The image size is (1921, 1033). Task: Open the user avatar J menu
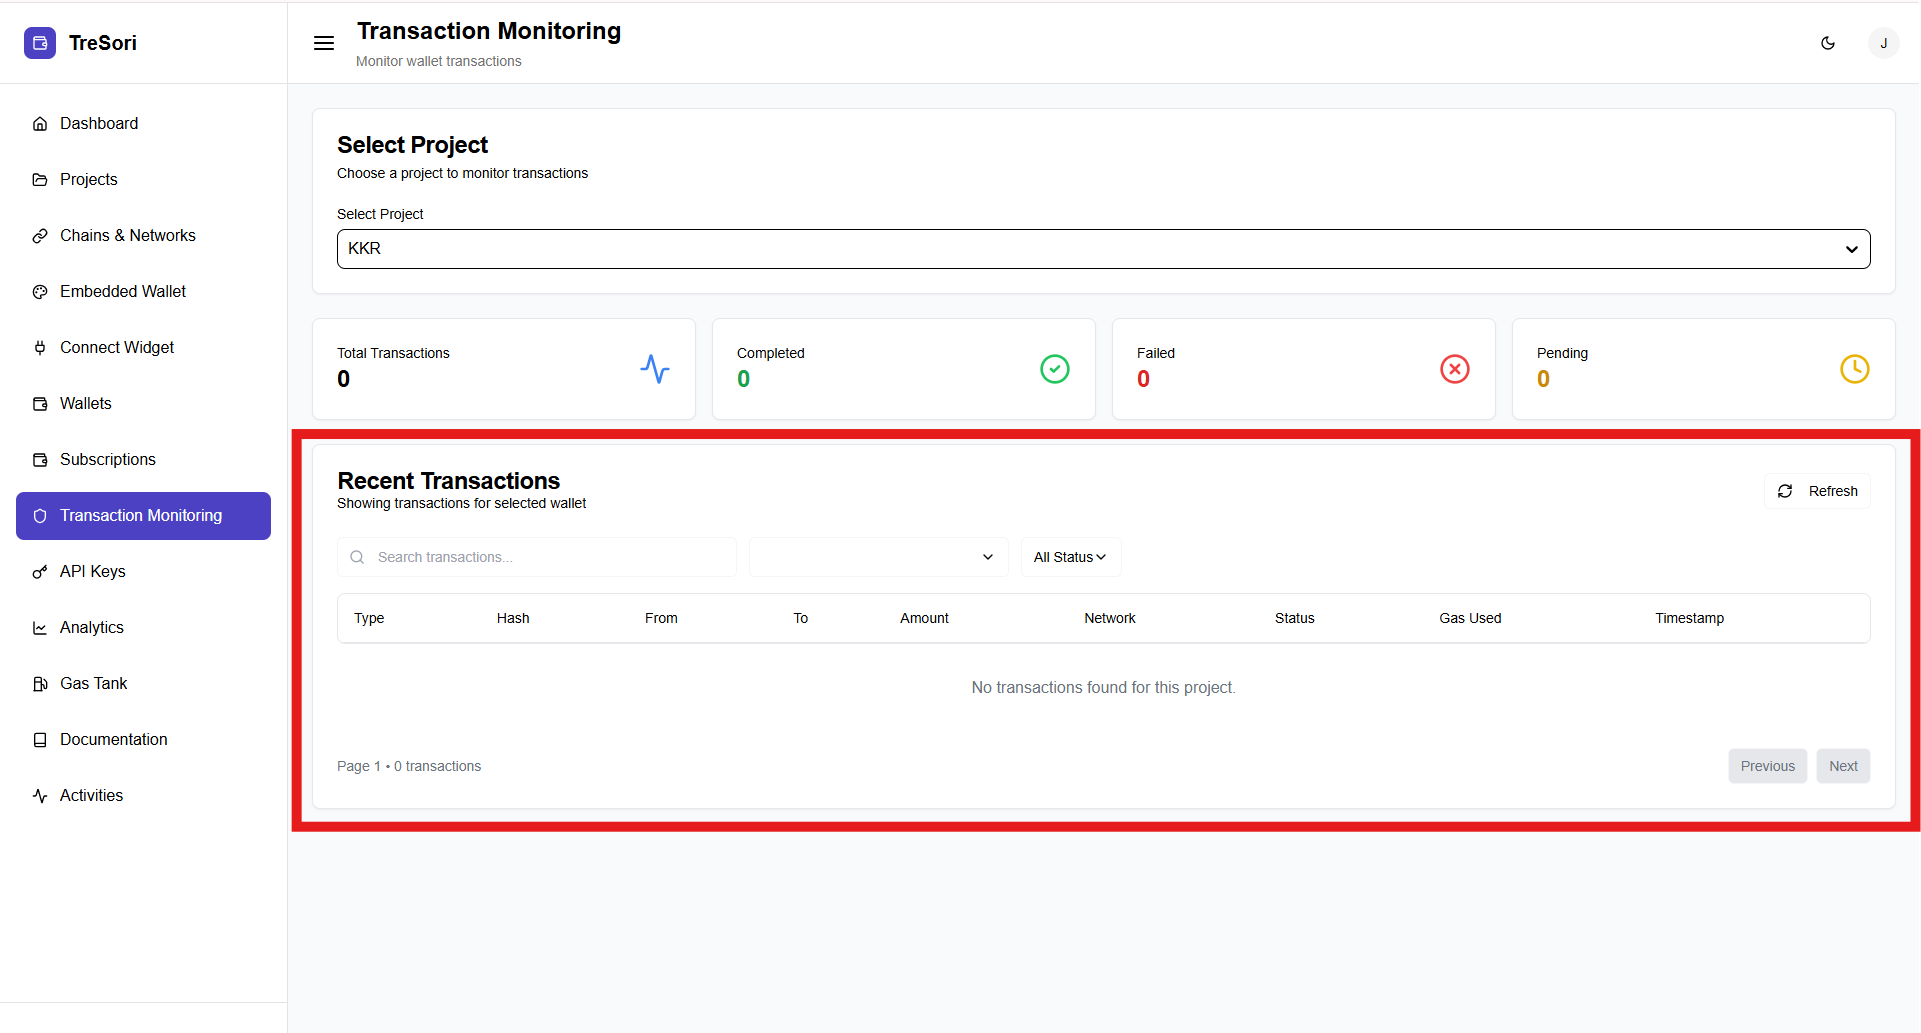[x=1883, y=43]
